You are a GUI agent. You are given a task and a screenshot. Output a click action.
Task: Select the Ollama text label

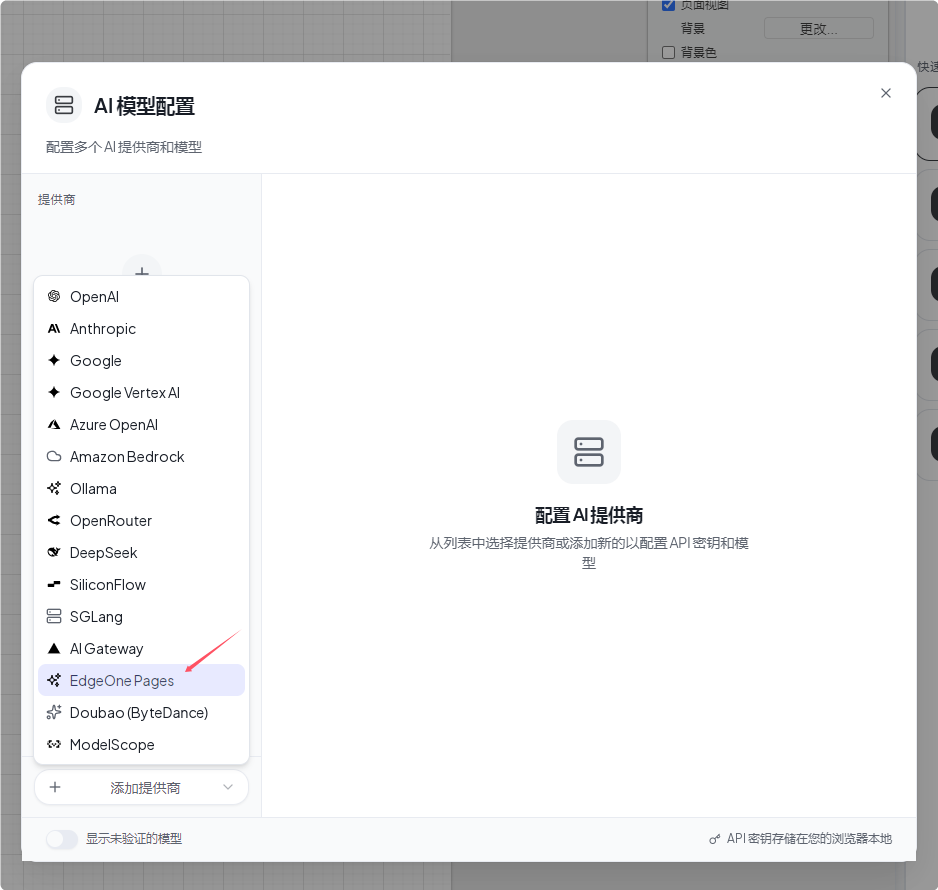pyautogui.click(x=93, y=489)
